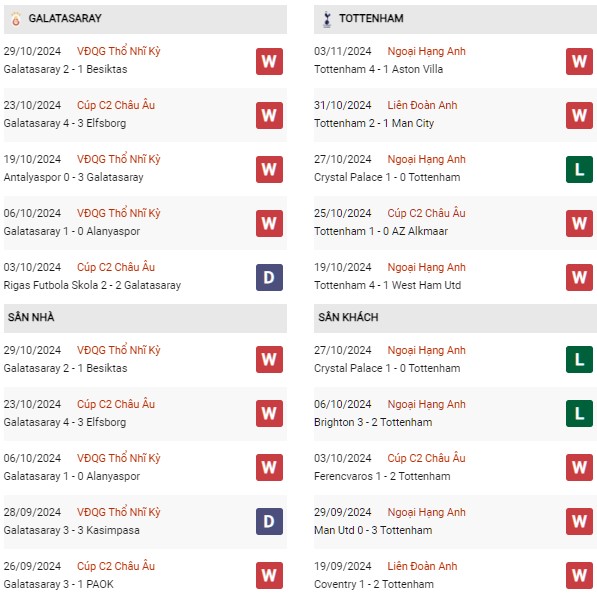
Task: Click the D badge for Galatasaray 3-3 Kasimpasa
Action: click(269, 521)
